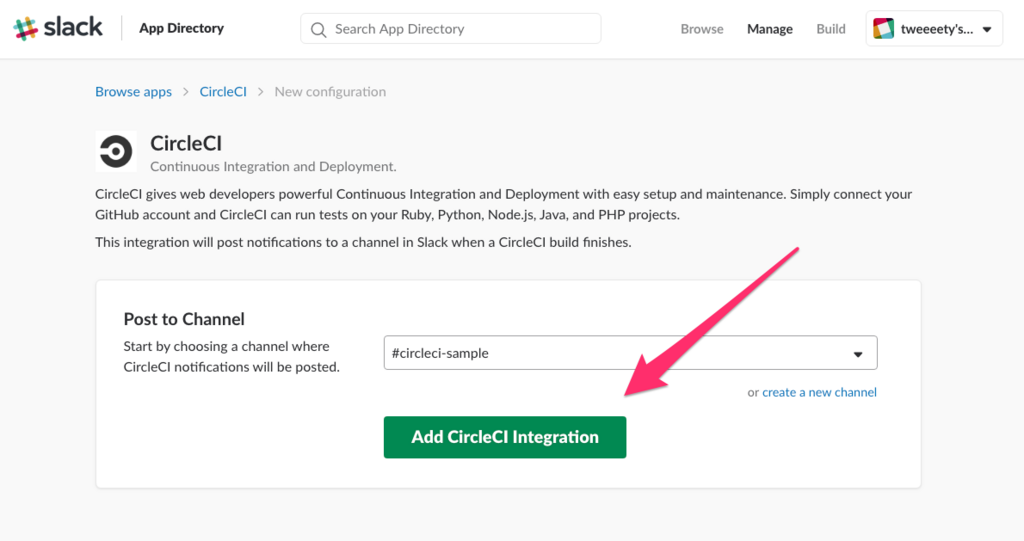Screen dimensions: 1024x541
Task: Select the Manage menu item
Action: click(x=770, y=29)
